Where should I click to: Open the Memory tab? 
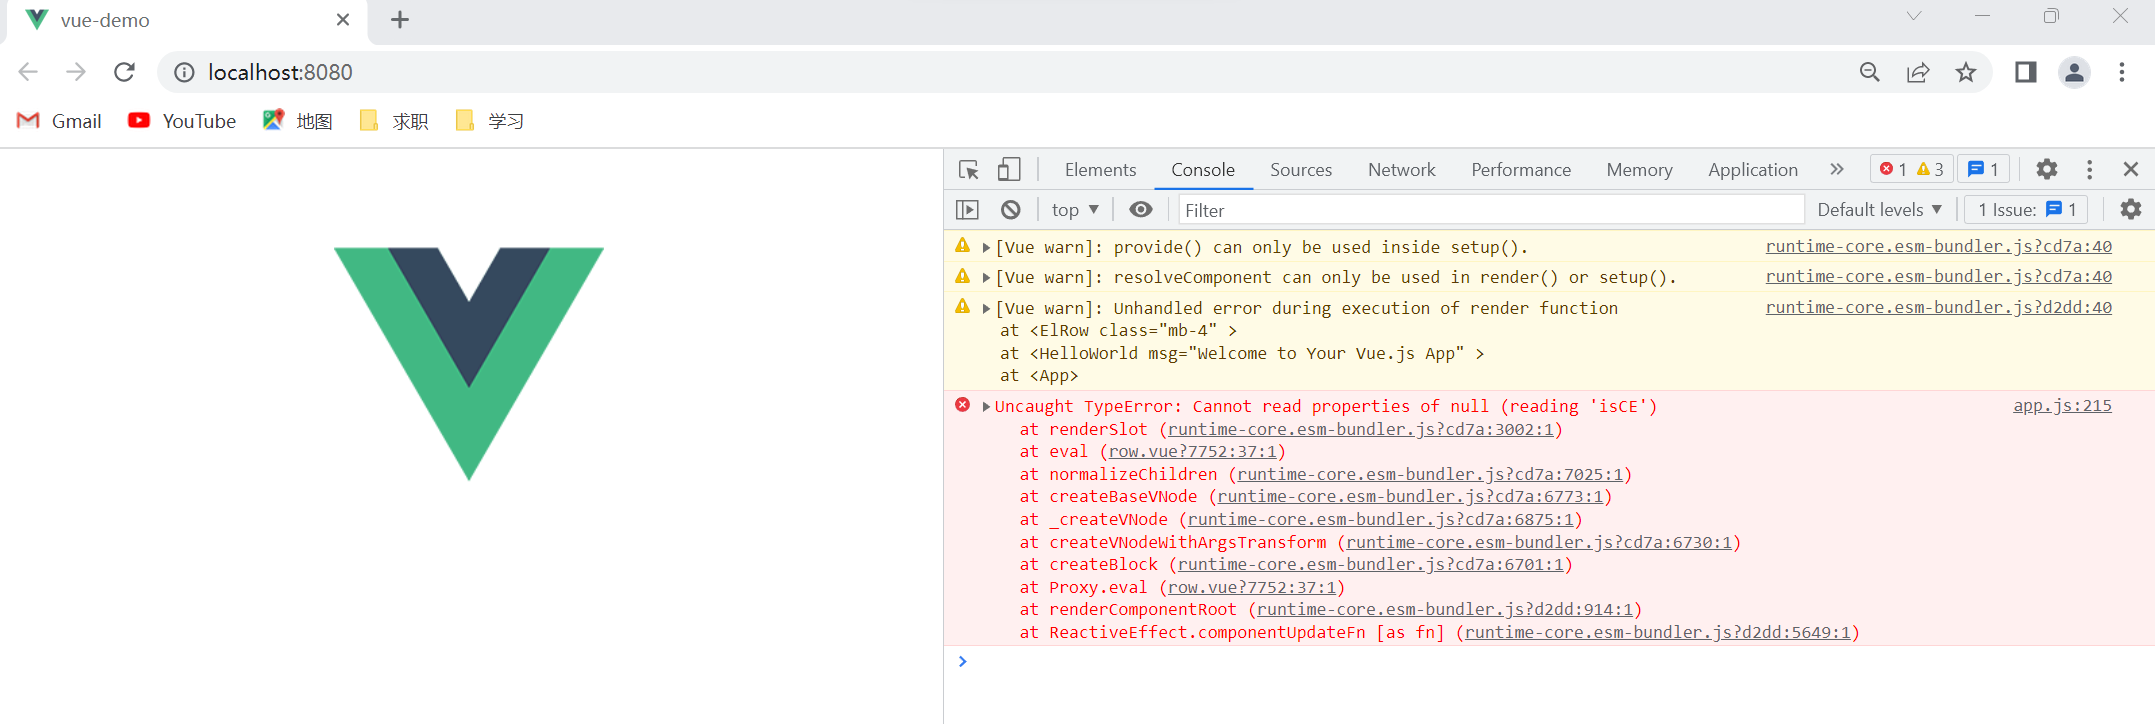coord(1639,169)
